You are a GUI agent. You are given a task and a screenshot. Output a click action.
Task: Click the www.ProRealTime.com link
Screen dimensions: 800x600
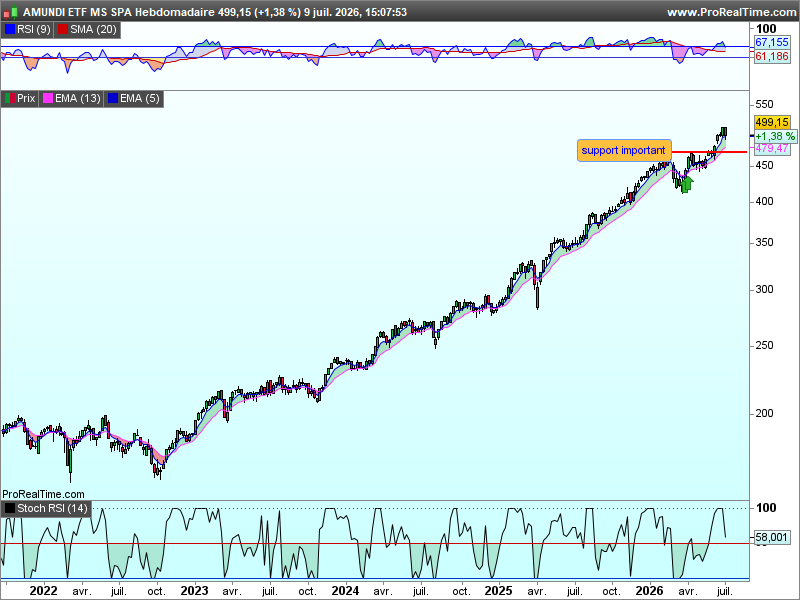click(731, 12)
